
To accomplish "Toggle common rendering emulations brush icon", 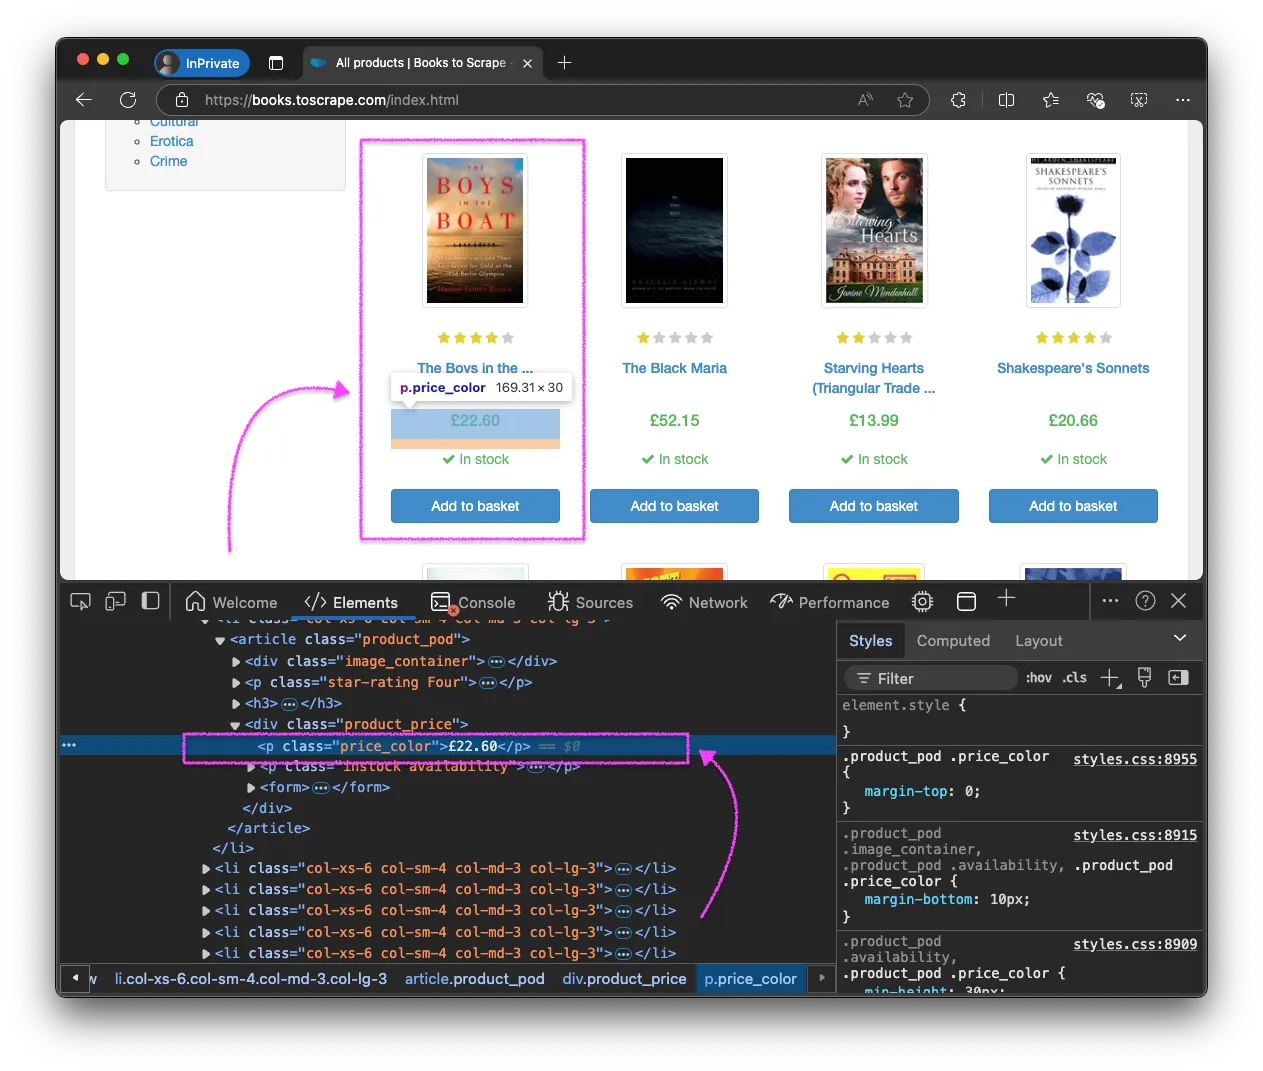I will click(1145, 677).
